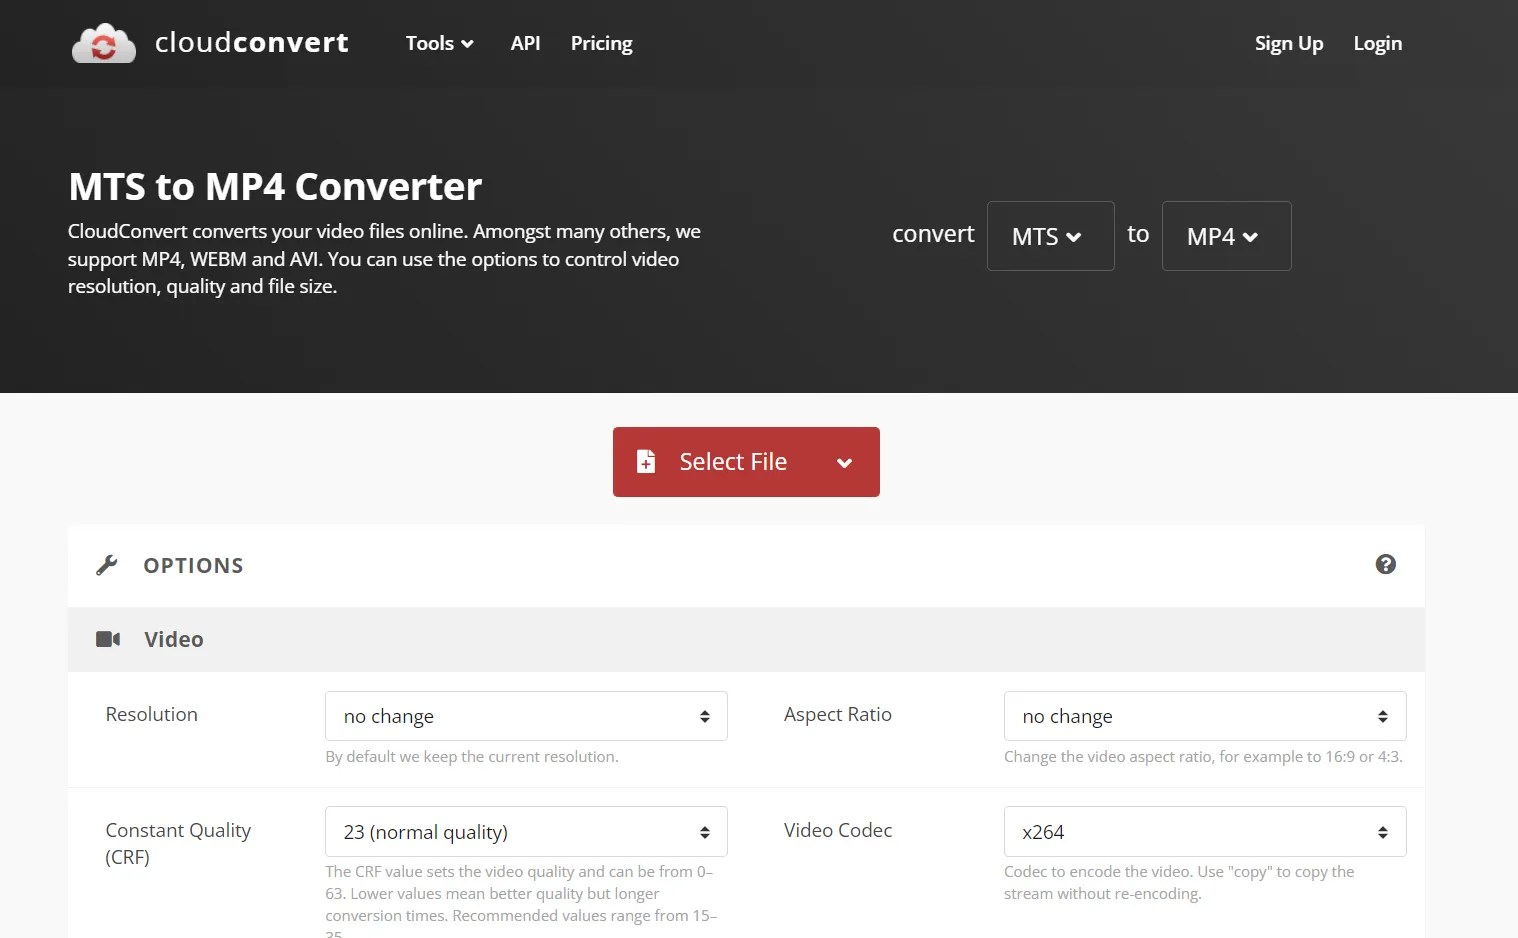
Task: Open the MP4 format dropdown
Action: tap(1225, 236)
